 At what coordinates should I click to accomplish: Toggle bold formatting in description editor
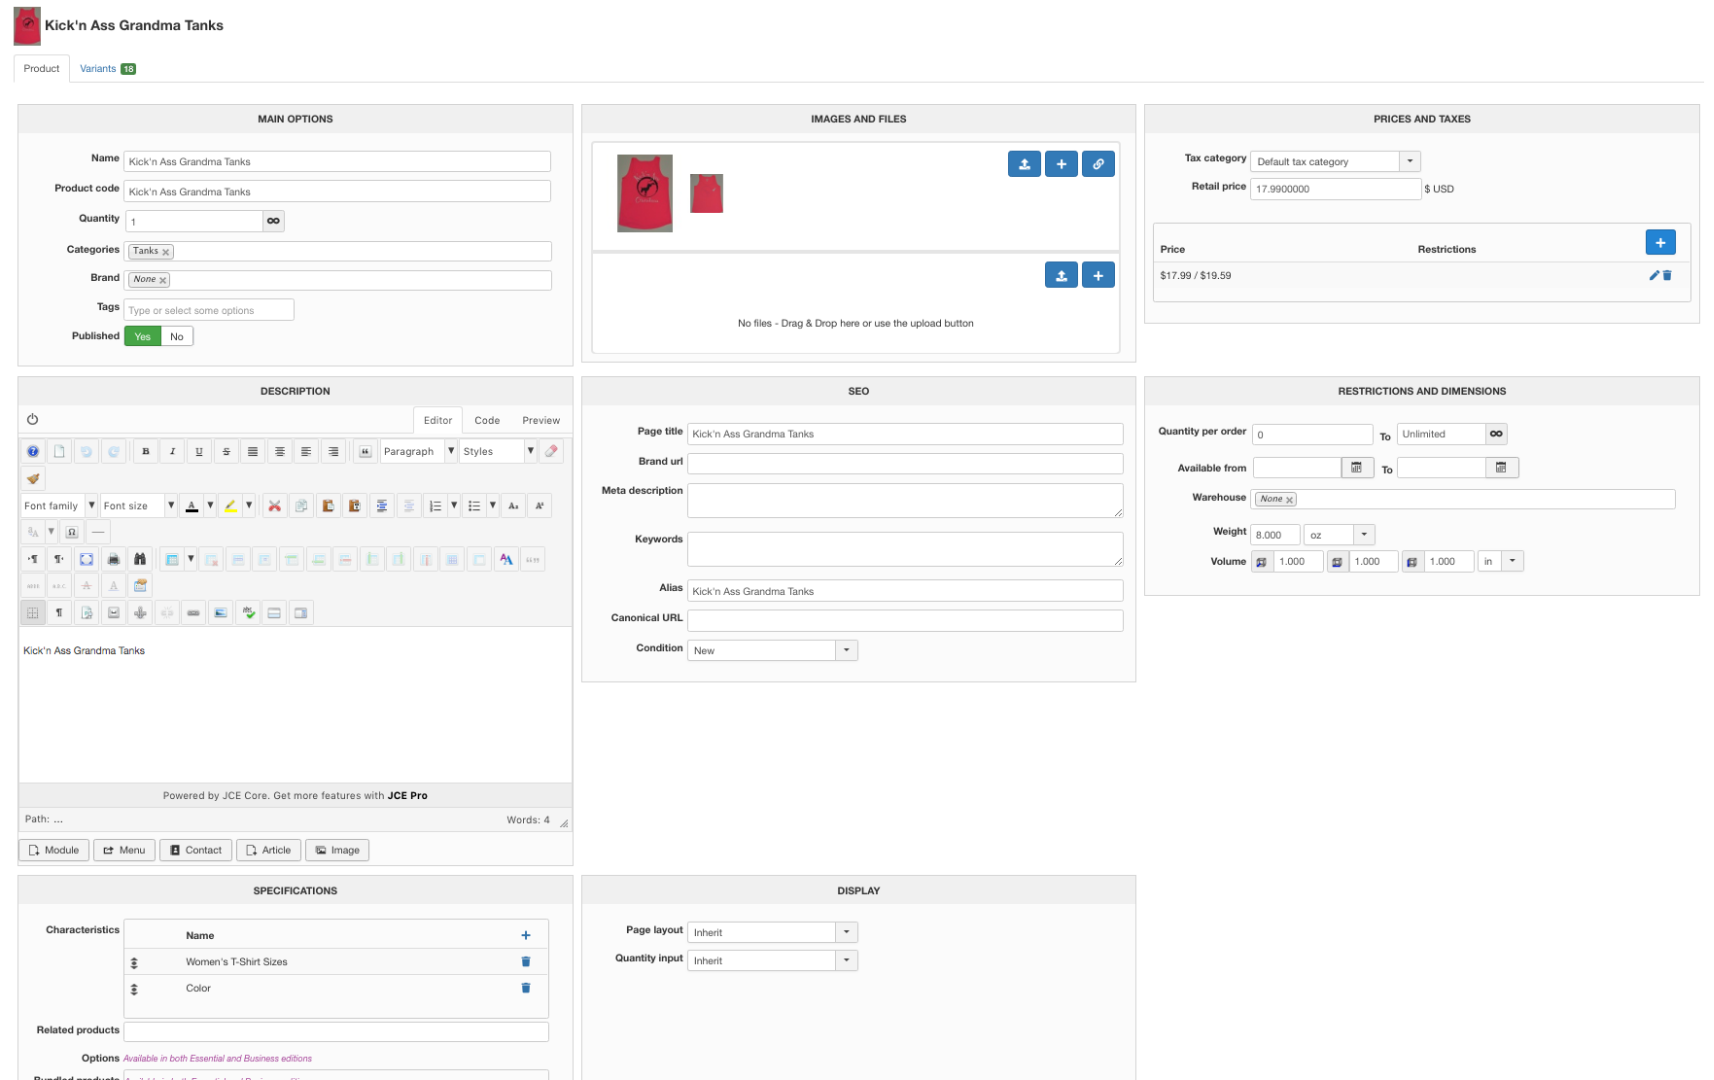[x=146, y=452]
